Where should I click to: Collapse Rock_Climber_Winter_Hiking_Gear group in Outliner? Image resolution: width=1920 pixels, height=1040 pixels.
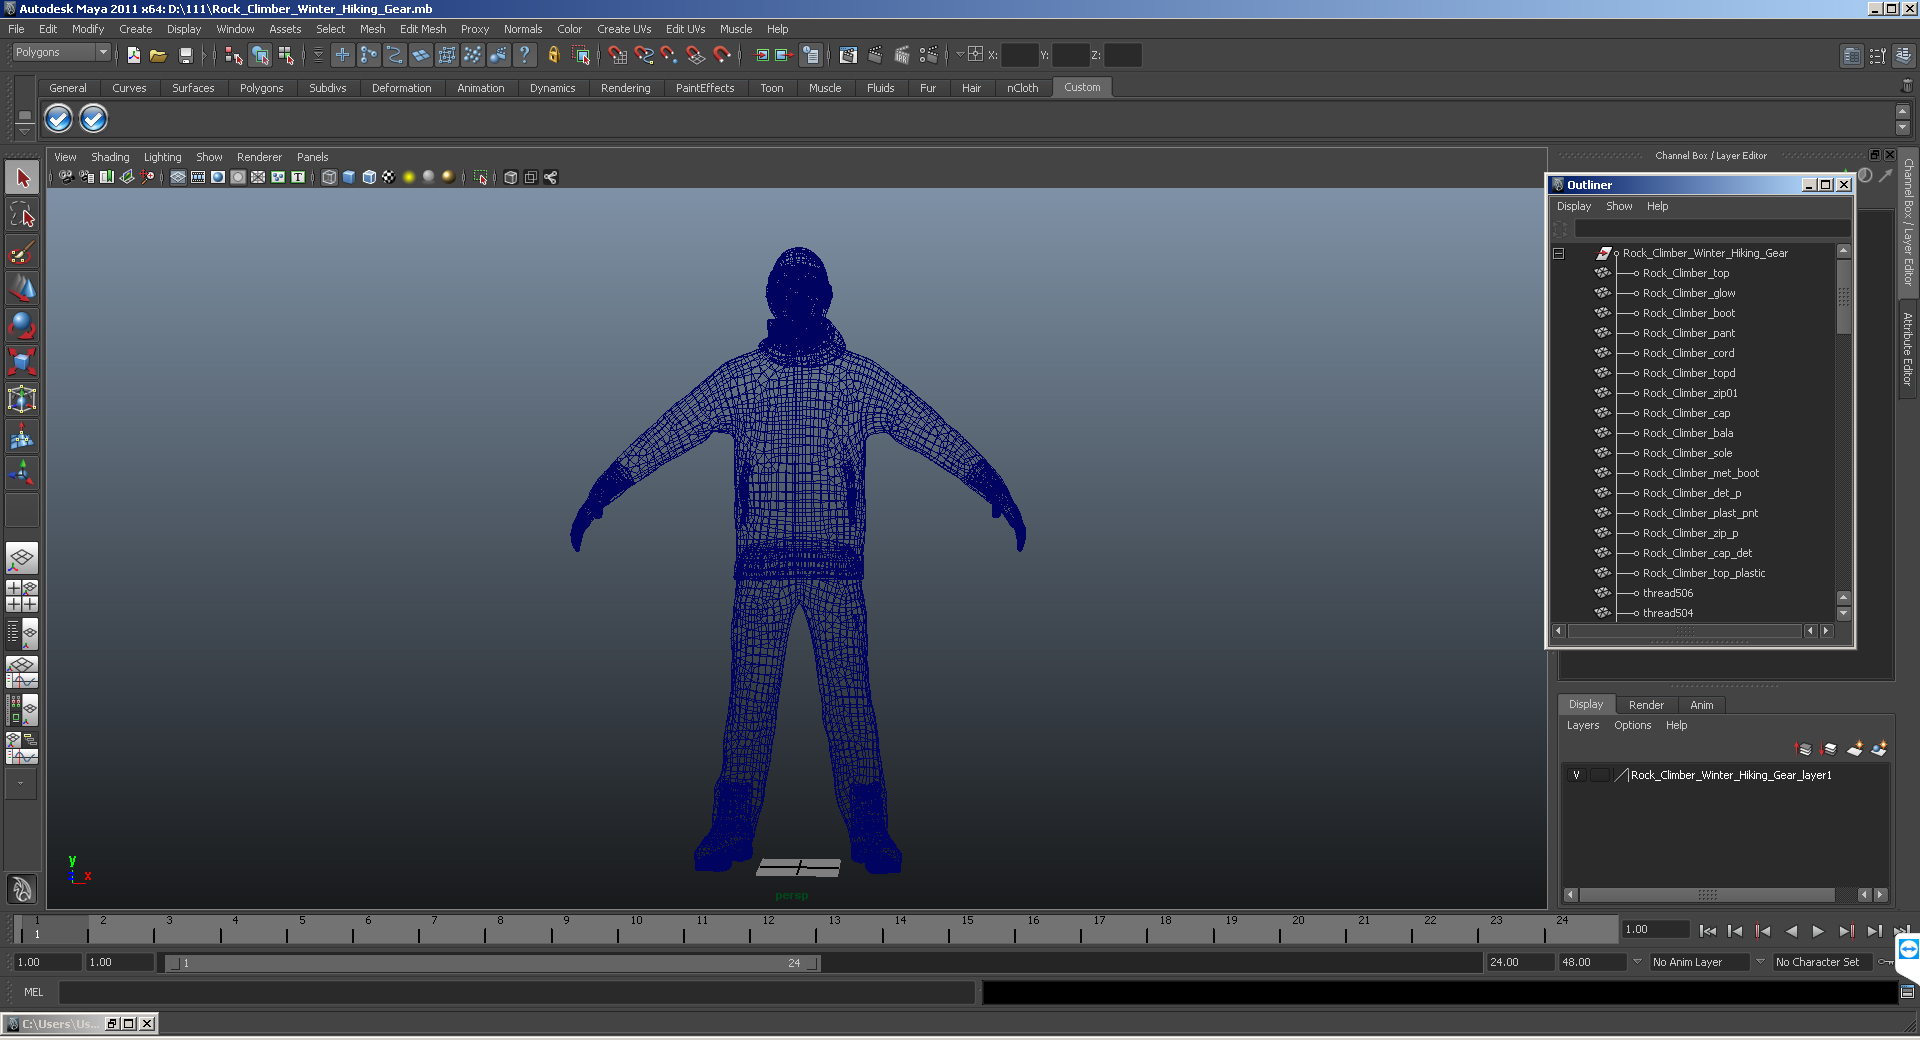point(1559,253)
